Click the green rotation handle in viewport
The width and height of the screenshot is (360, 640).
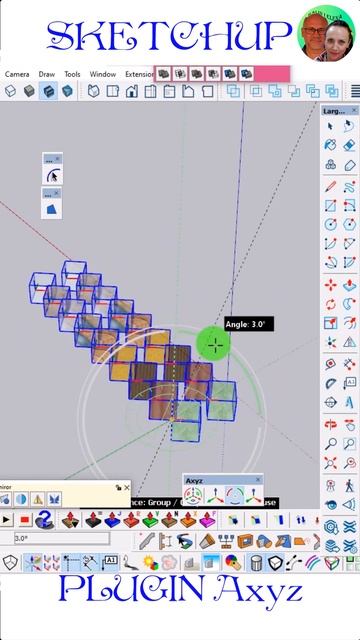tap(214, 343)
